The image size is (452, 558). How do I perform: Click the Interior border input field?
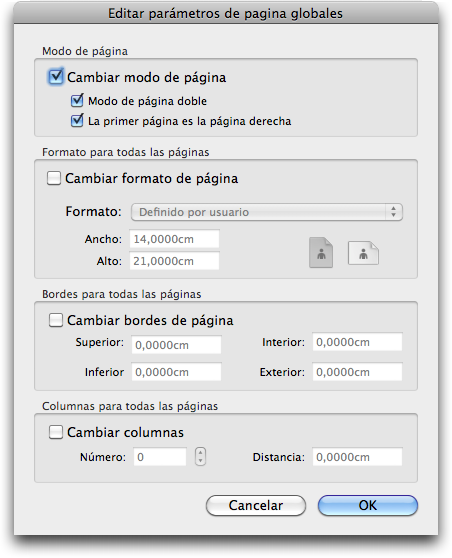pos(357,342)
